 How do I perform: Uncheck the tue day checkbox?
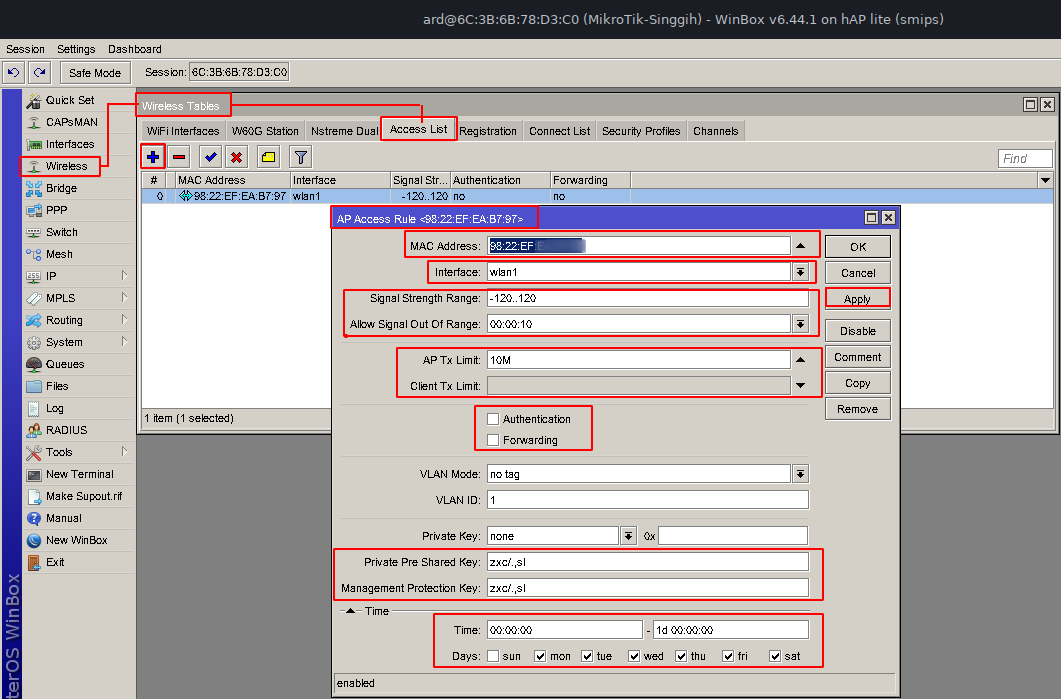(x=587, y=656)
